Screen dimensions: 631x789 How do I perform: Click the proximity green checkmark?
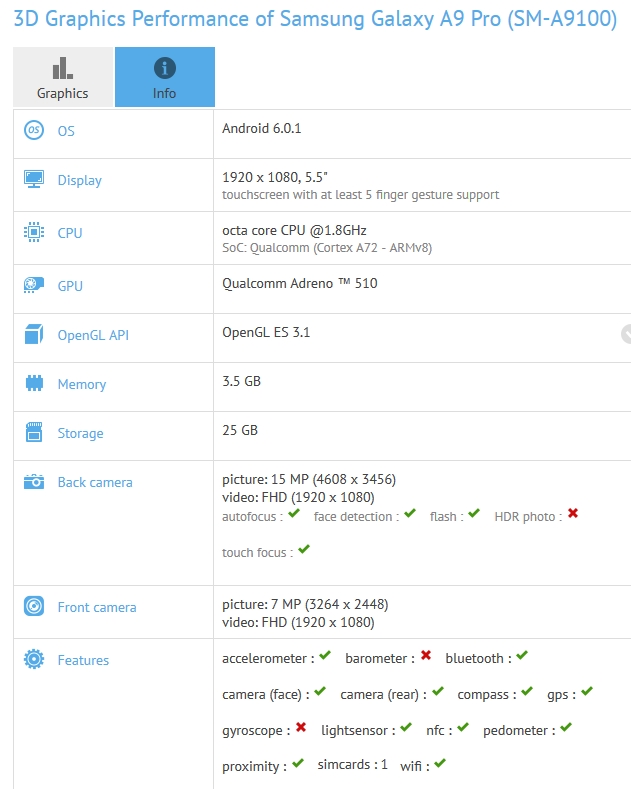[298, 763]
